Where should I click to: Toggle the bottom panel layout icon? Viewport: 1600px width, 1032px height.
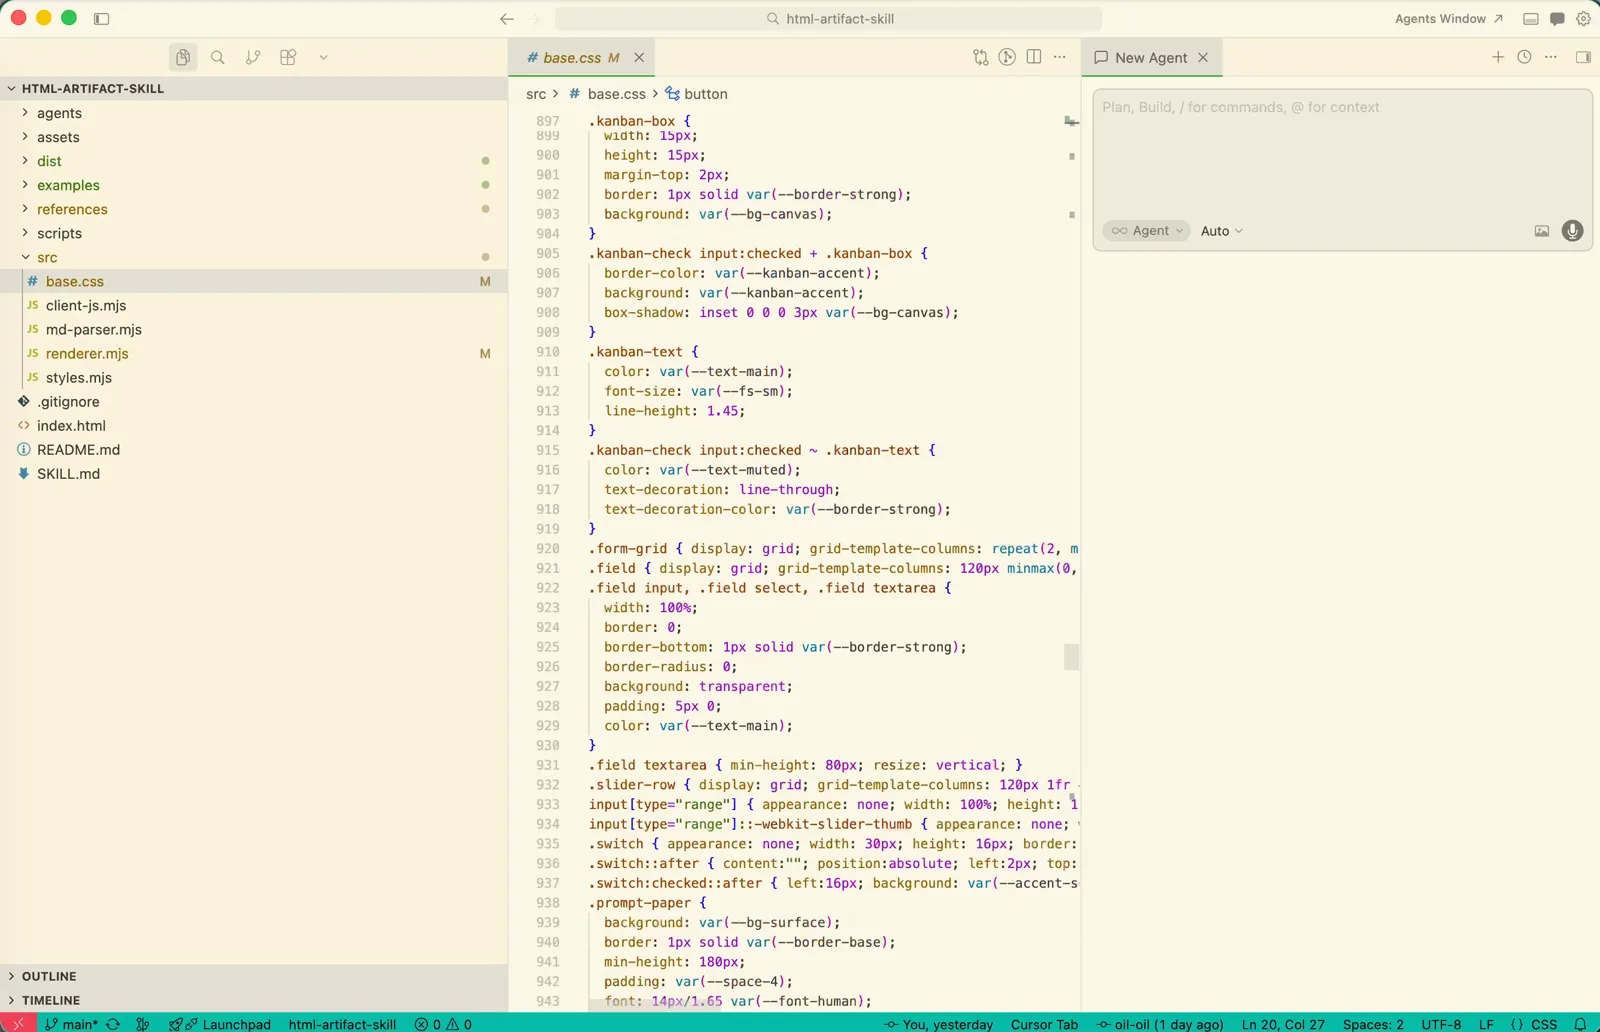tap(1531, 18)
